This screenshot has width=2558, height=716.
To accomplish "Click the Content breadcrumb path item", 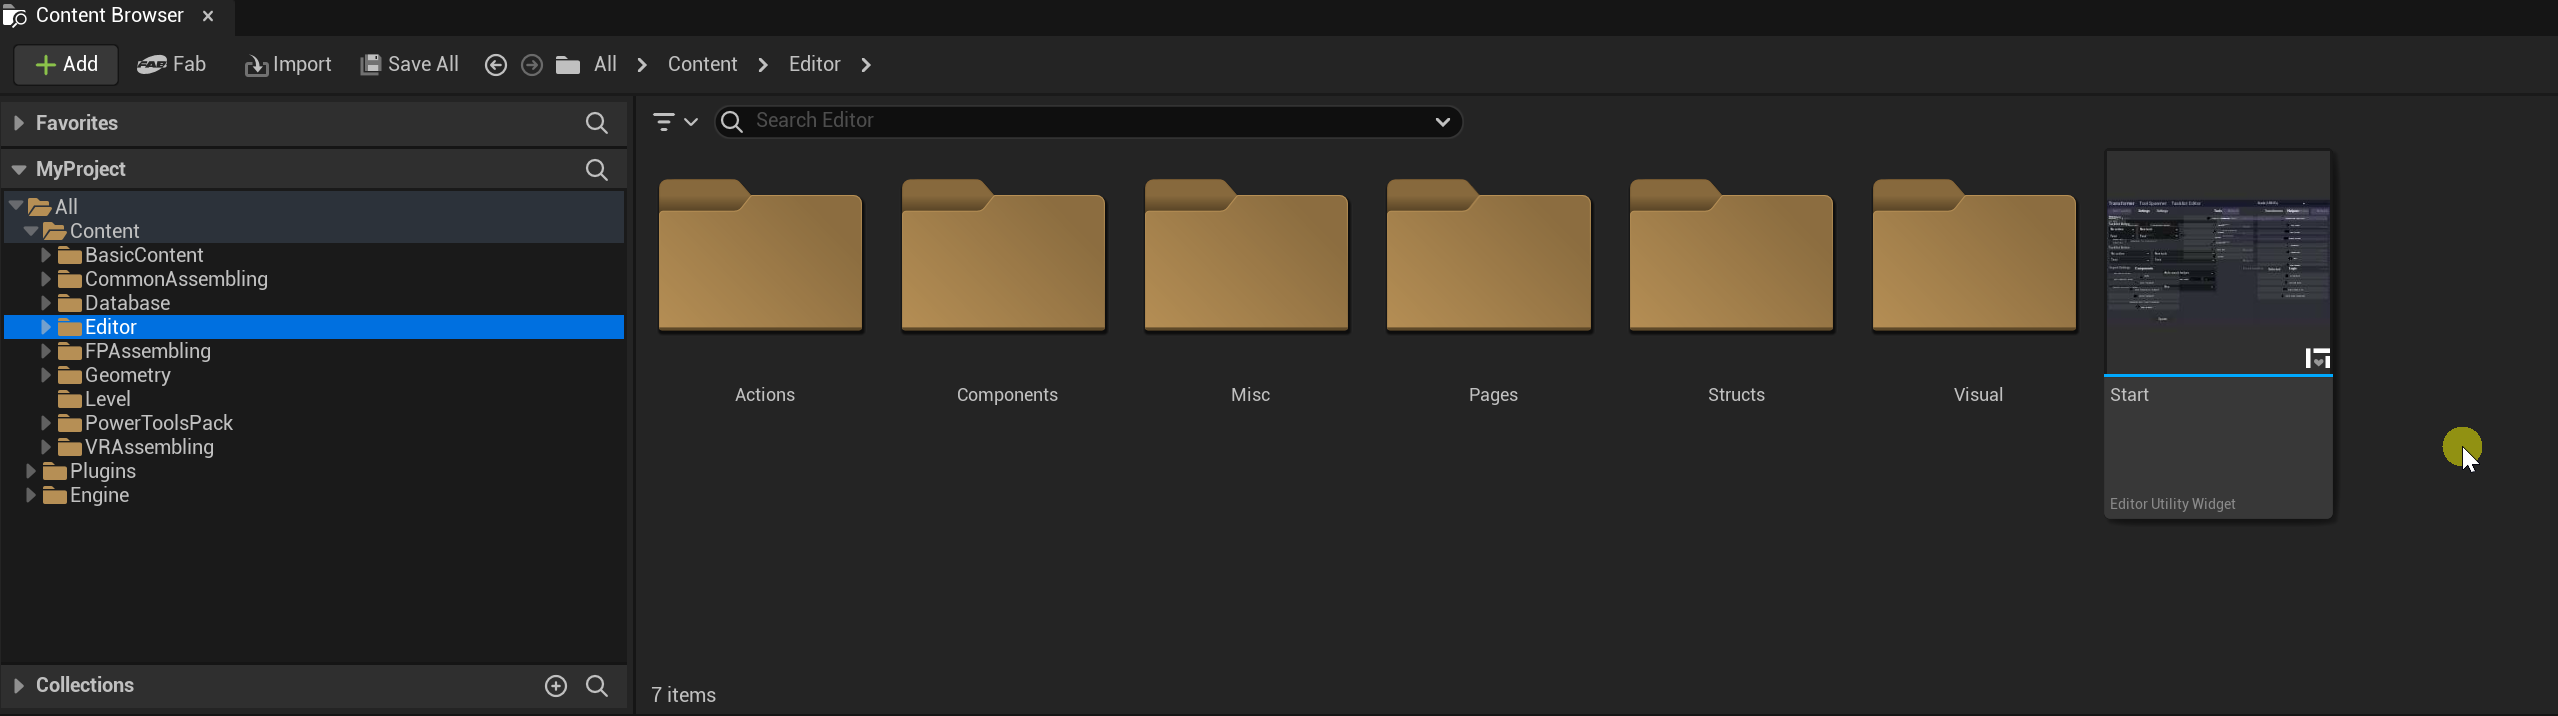I will click(702, 65).
